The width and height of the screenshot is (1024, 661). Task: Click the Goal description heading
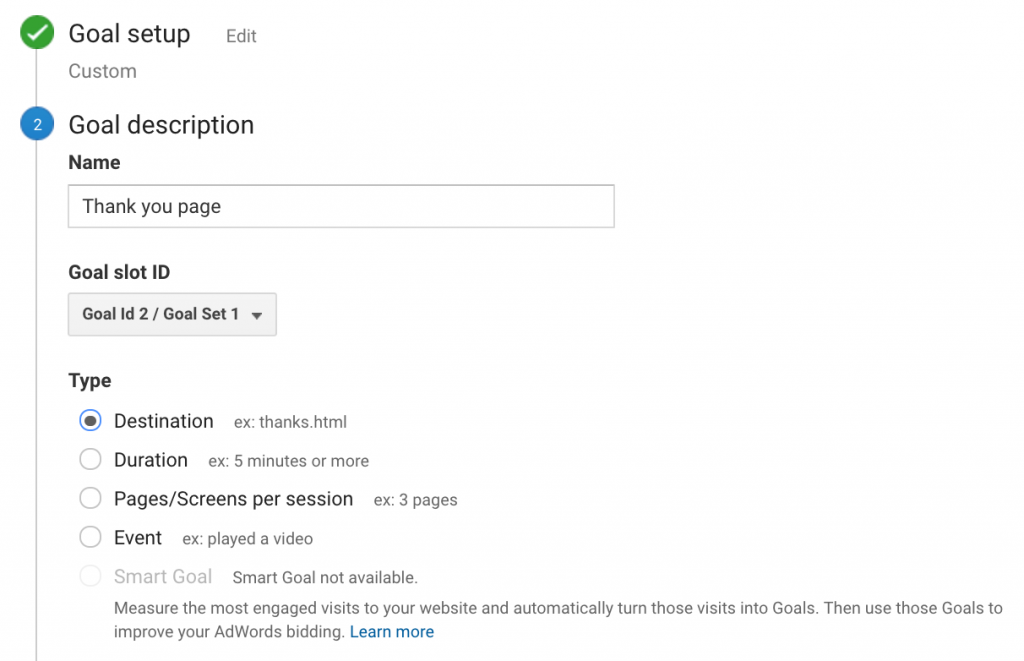(x=161, y=125)
